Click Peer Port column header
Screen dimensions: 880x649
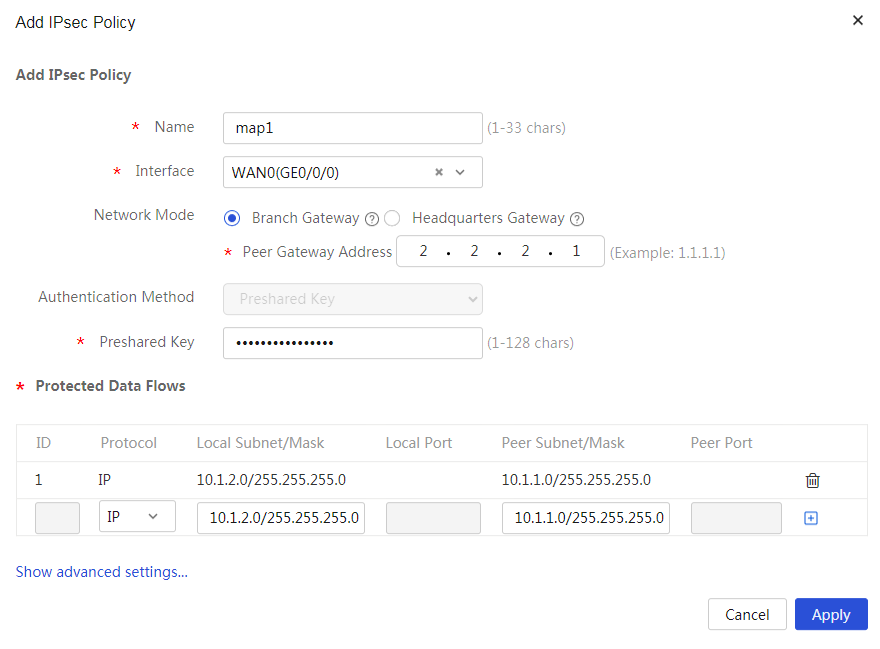click(721, 443)
